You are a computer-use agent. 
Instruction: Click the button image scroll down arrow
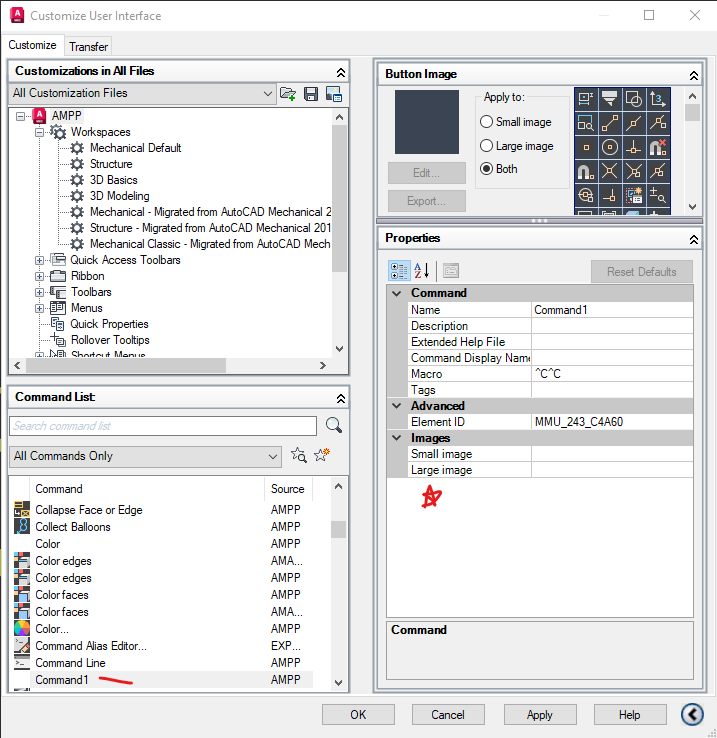(x=692, y=207)
